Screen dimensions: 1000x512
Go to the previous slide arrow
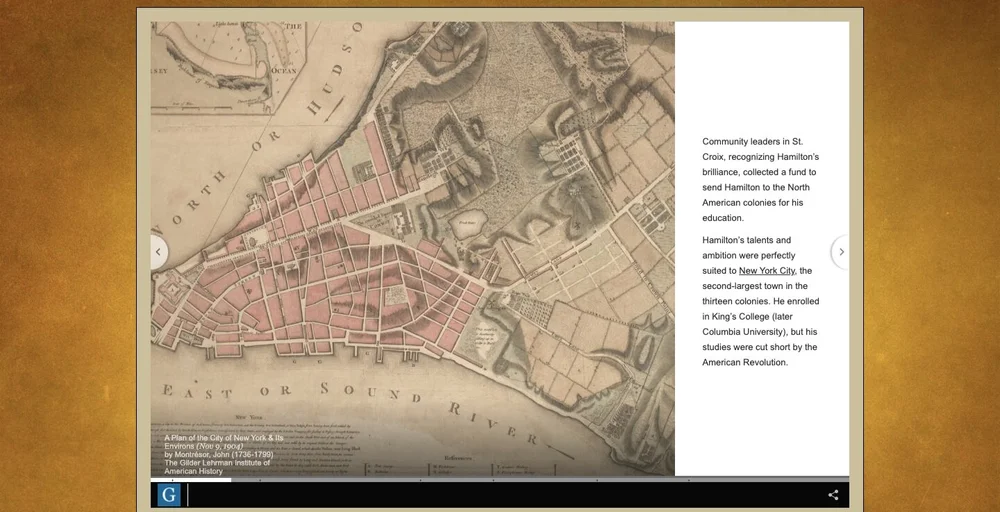158,252
